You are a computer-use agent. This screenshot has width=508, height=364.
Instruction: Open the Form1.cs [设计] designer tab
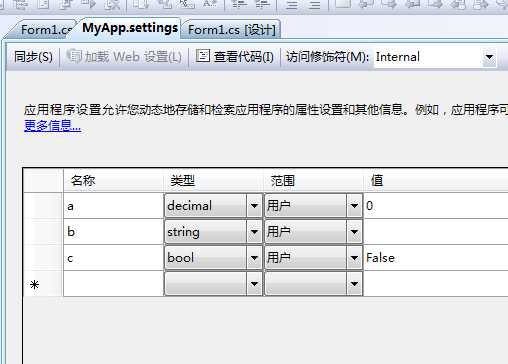pos(232,30)
